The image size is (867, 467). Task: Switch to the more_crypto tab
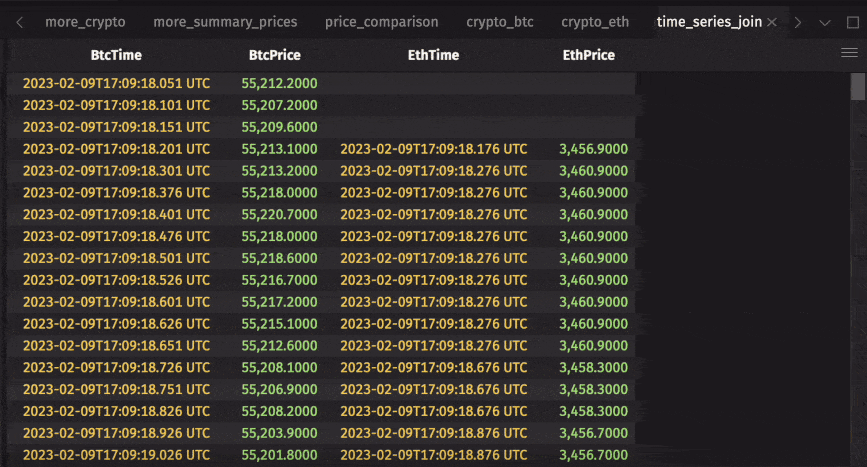[x=85, y=22]
